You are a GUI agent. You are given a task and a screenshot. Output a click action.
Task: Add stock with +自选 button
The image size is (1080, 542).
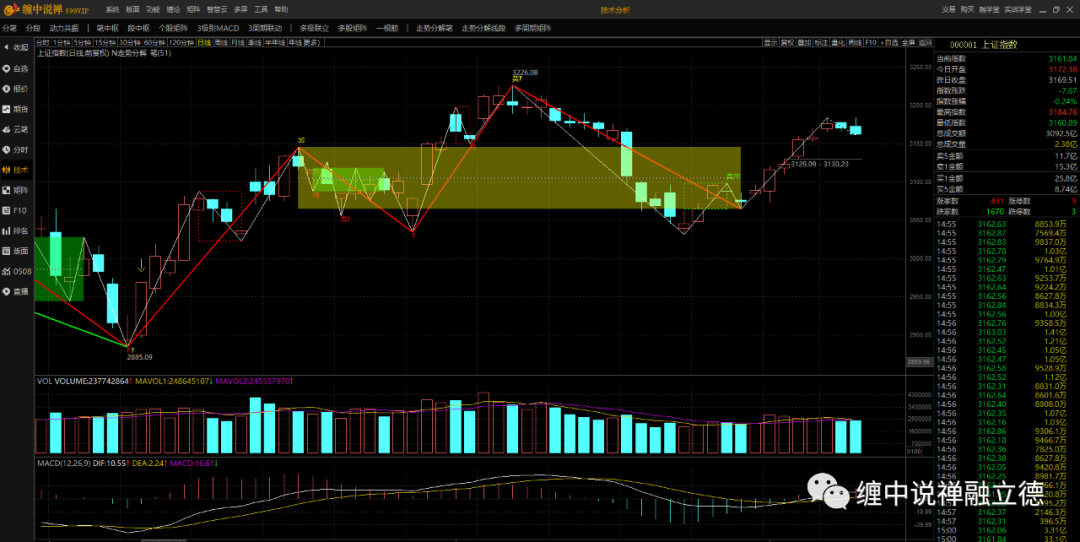click(891, 43)
